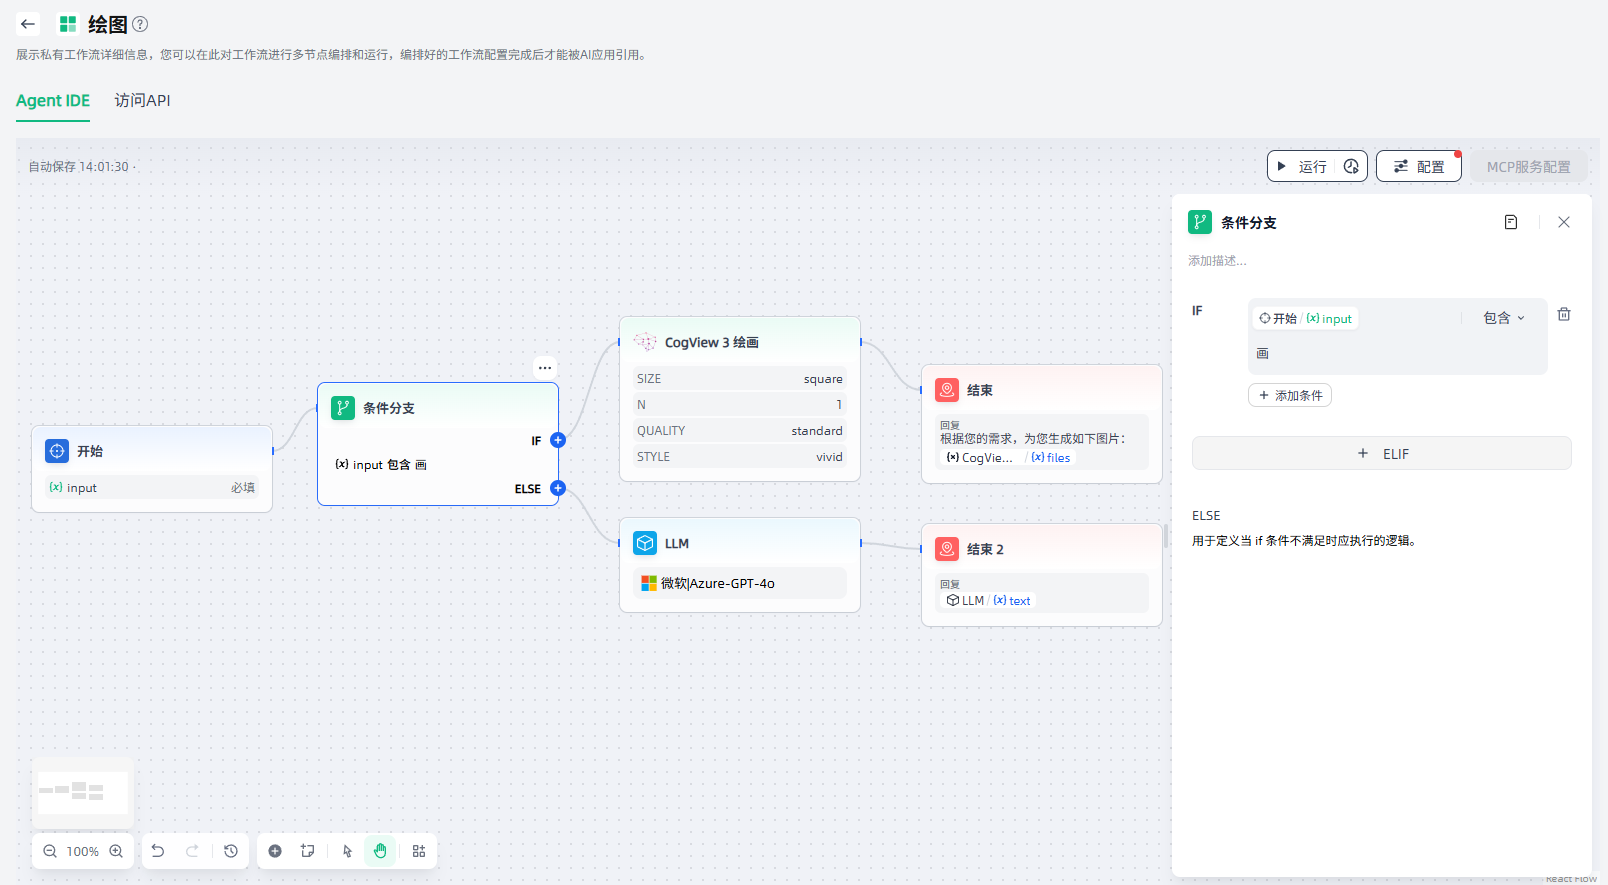Add an ELIF branch
1608x885 pixels.
[1382, 453]
